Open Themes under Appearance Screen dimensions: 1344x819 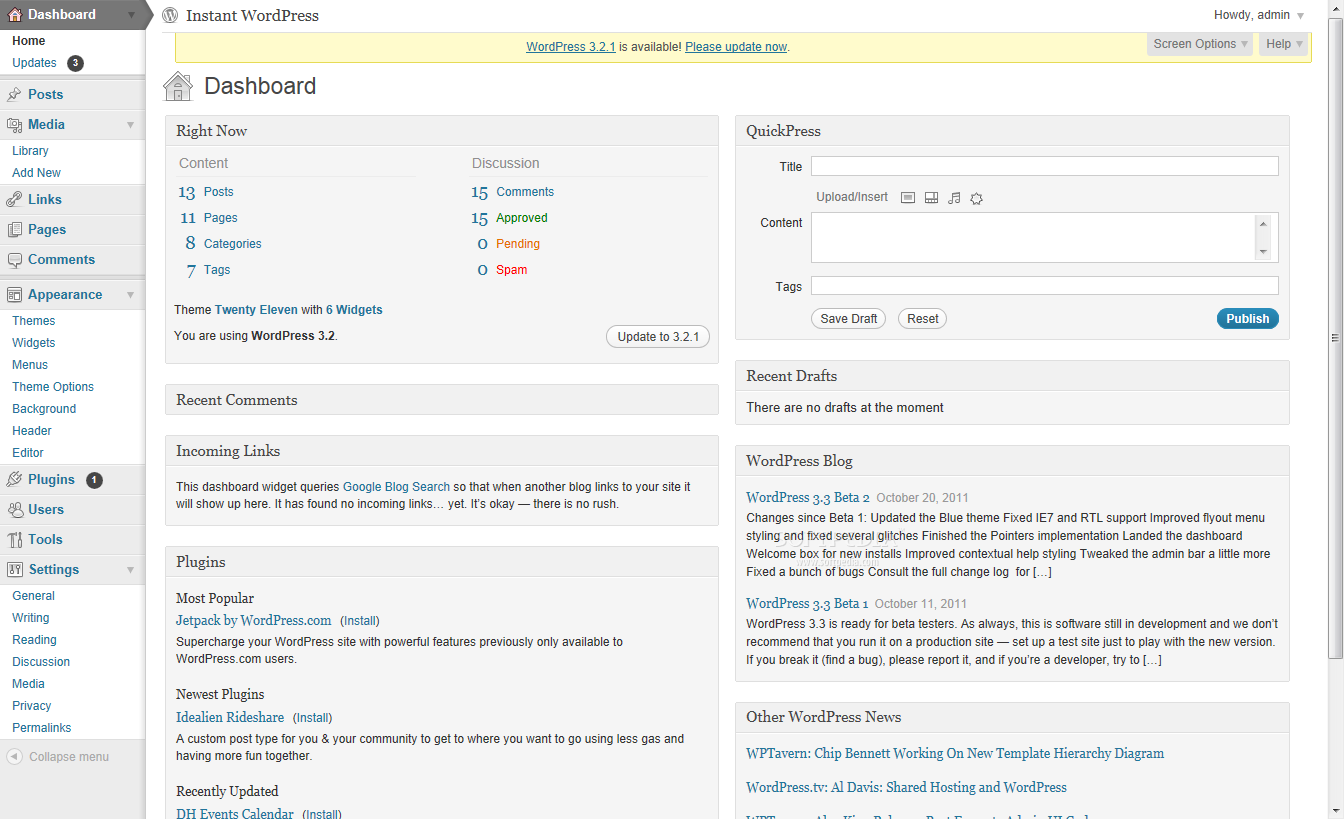(x=33, y=321)
